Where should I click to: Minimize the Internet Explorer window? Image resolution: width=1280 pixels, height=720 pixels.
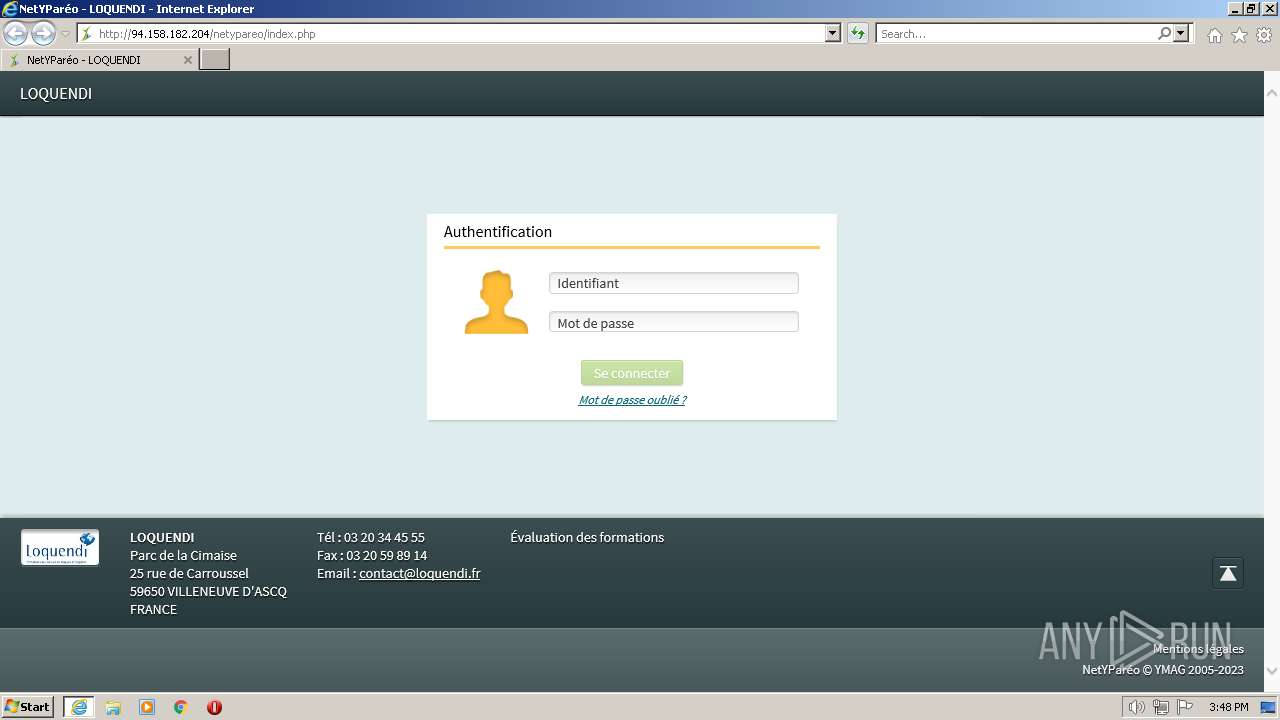(x=1234, y=8)
